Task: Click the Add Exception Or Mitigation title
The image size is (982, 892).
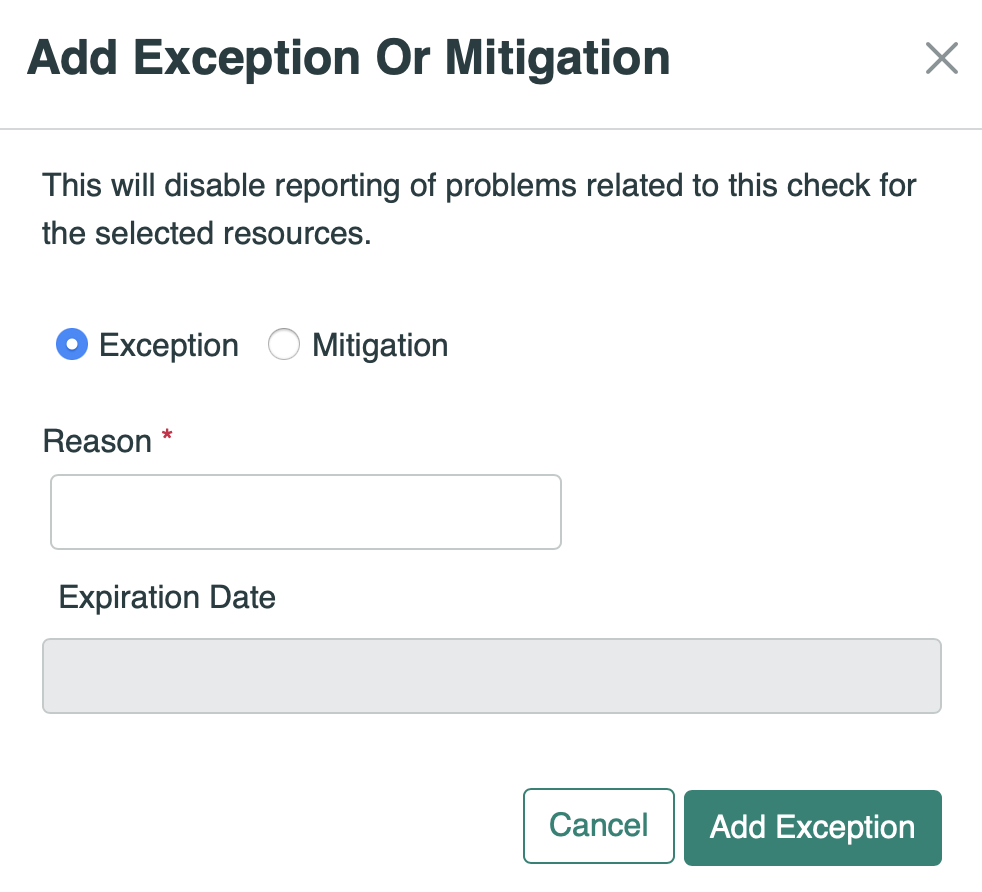Action: pos(349,57)
